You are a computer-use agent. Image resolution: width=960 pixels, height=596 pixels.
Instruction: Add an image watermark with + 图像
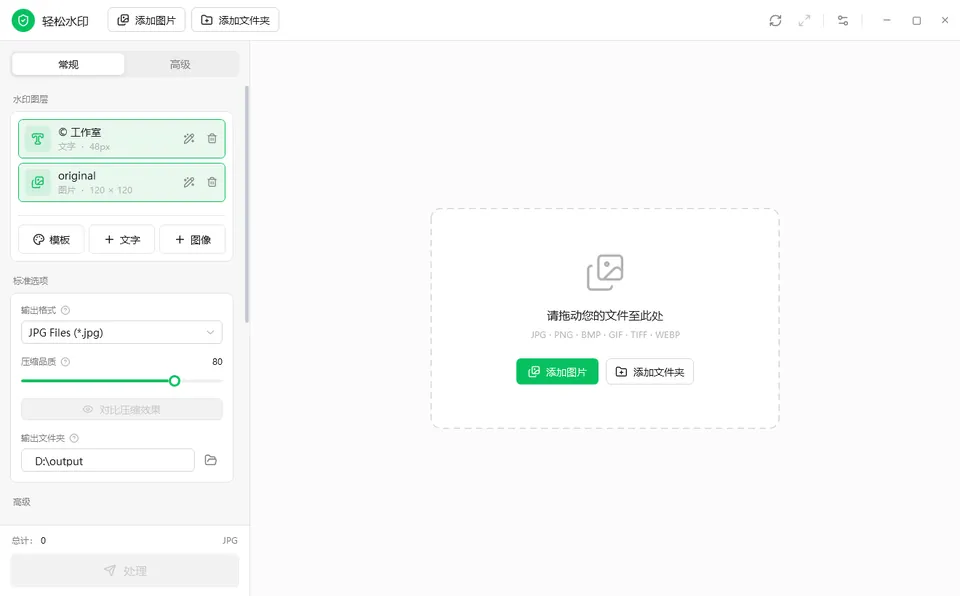point(192,240)
